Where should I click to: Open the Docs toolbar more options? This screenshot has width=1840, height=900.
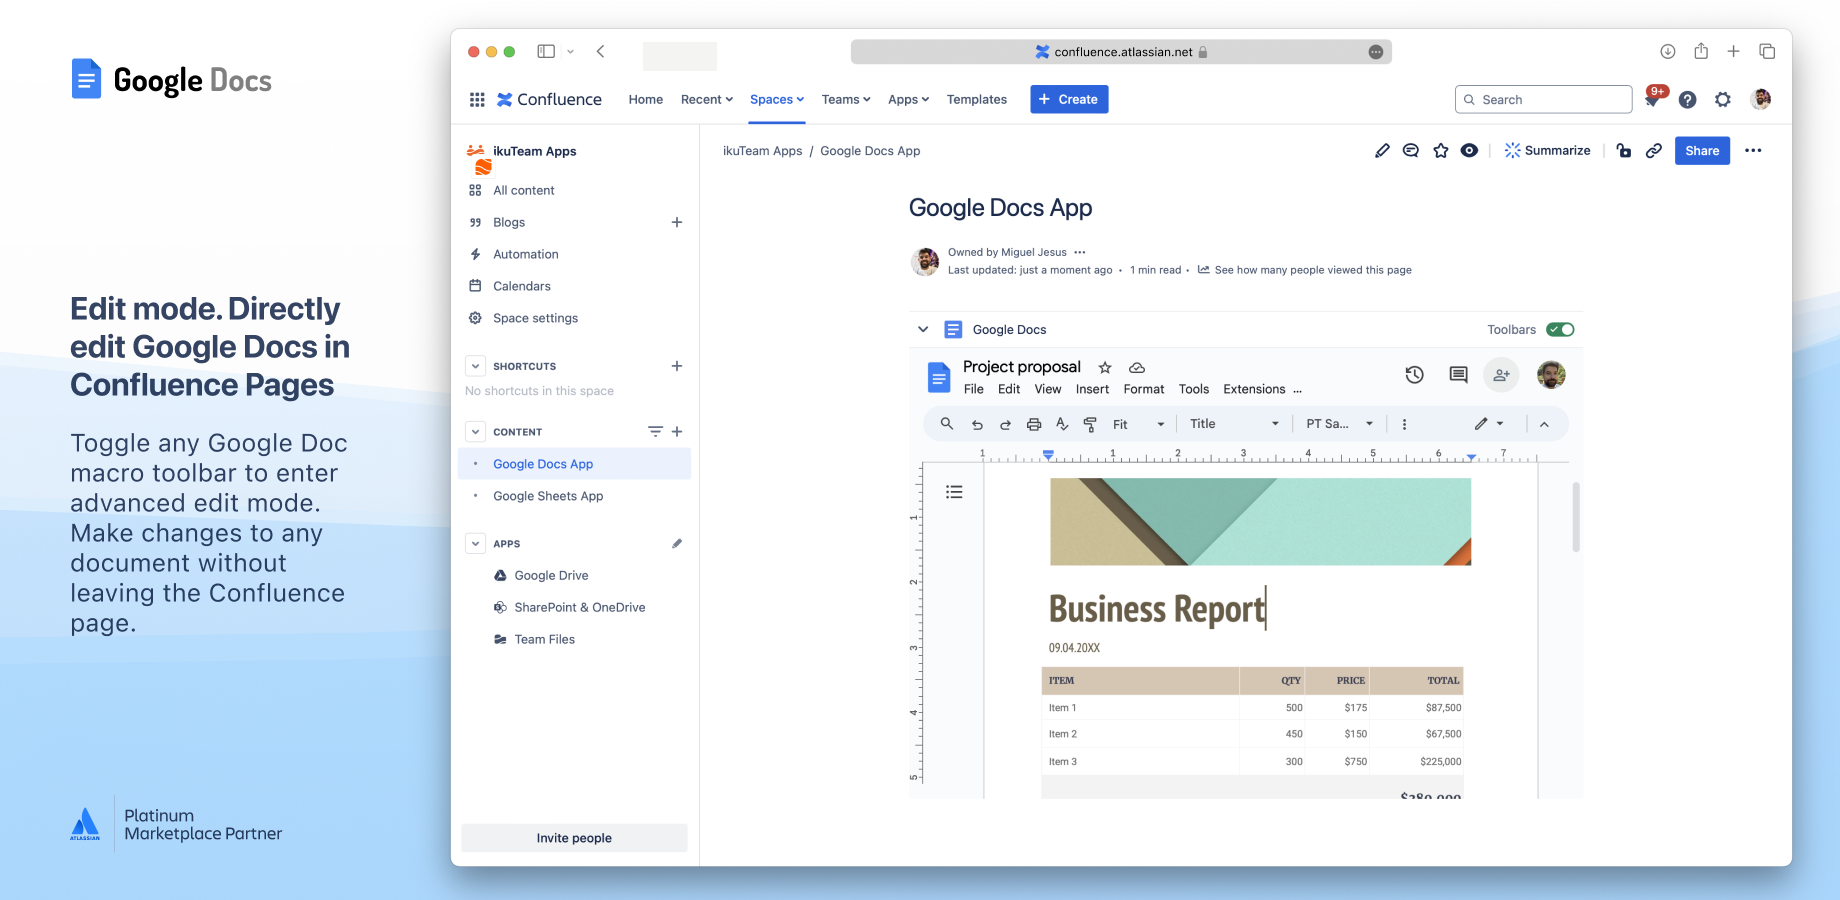1404,424
